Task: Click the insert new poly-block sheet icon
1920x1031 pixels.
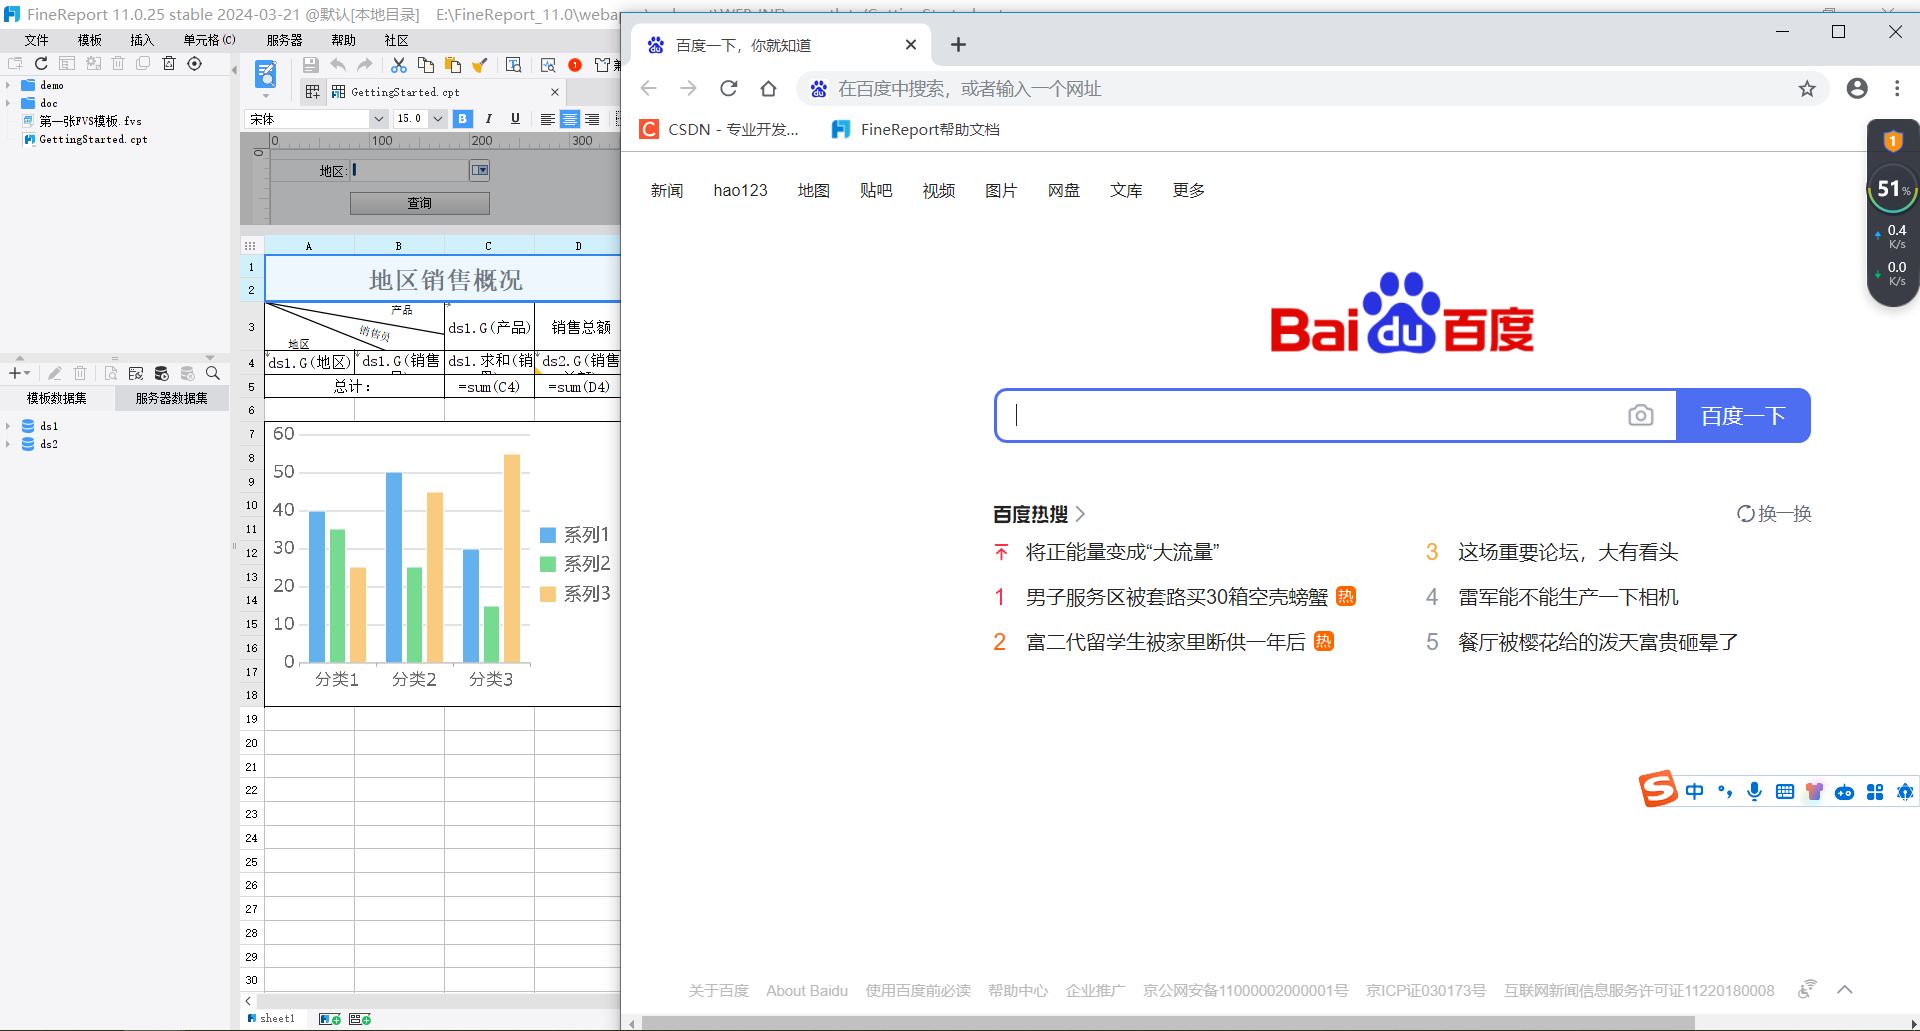Action: [360, 1019]
